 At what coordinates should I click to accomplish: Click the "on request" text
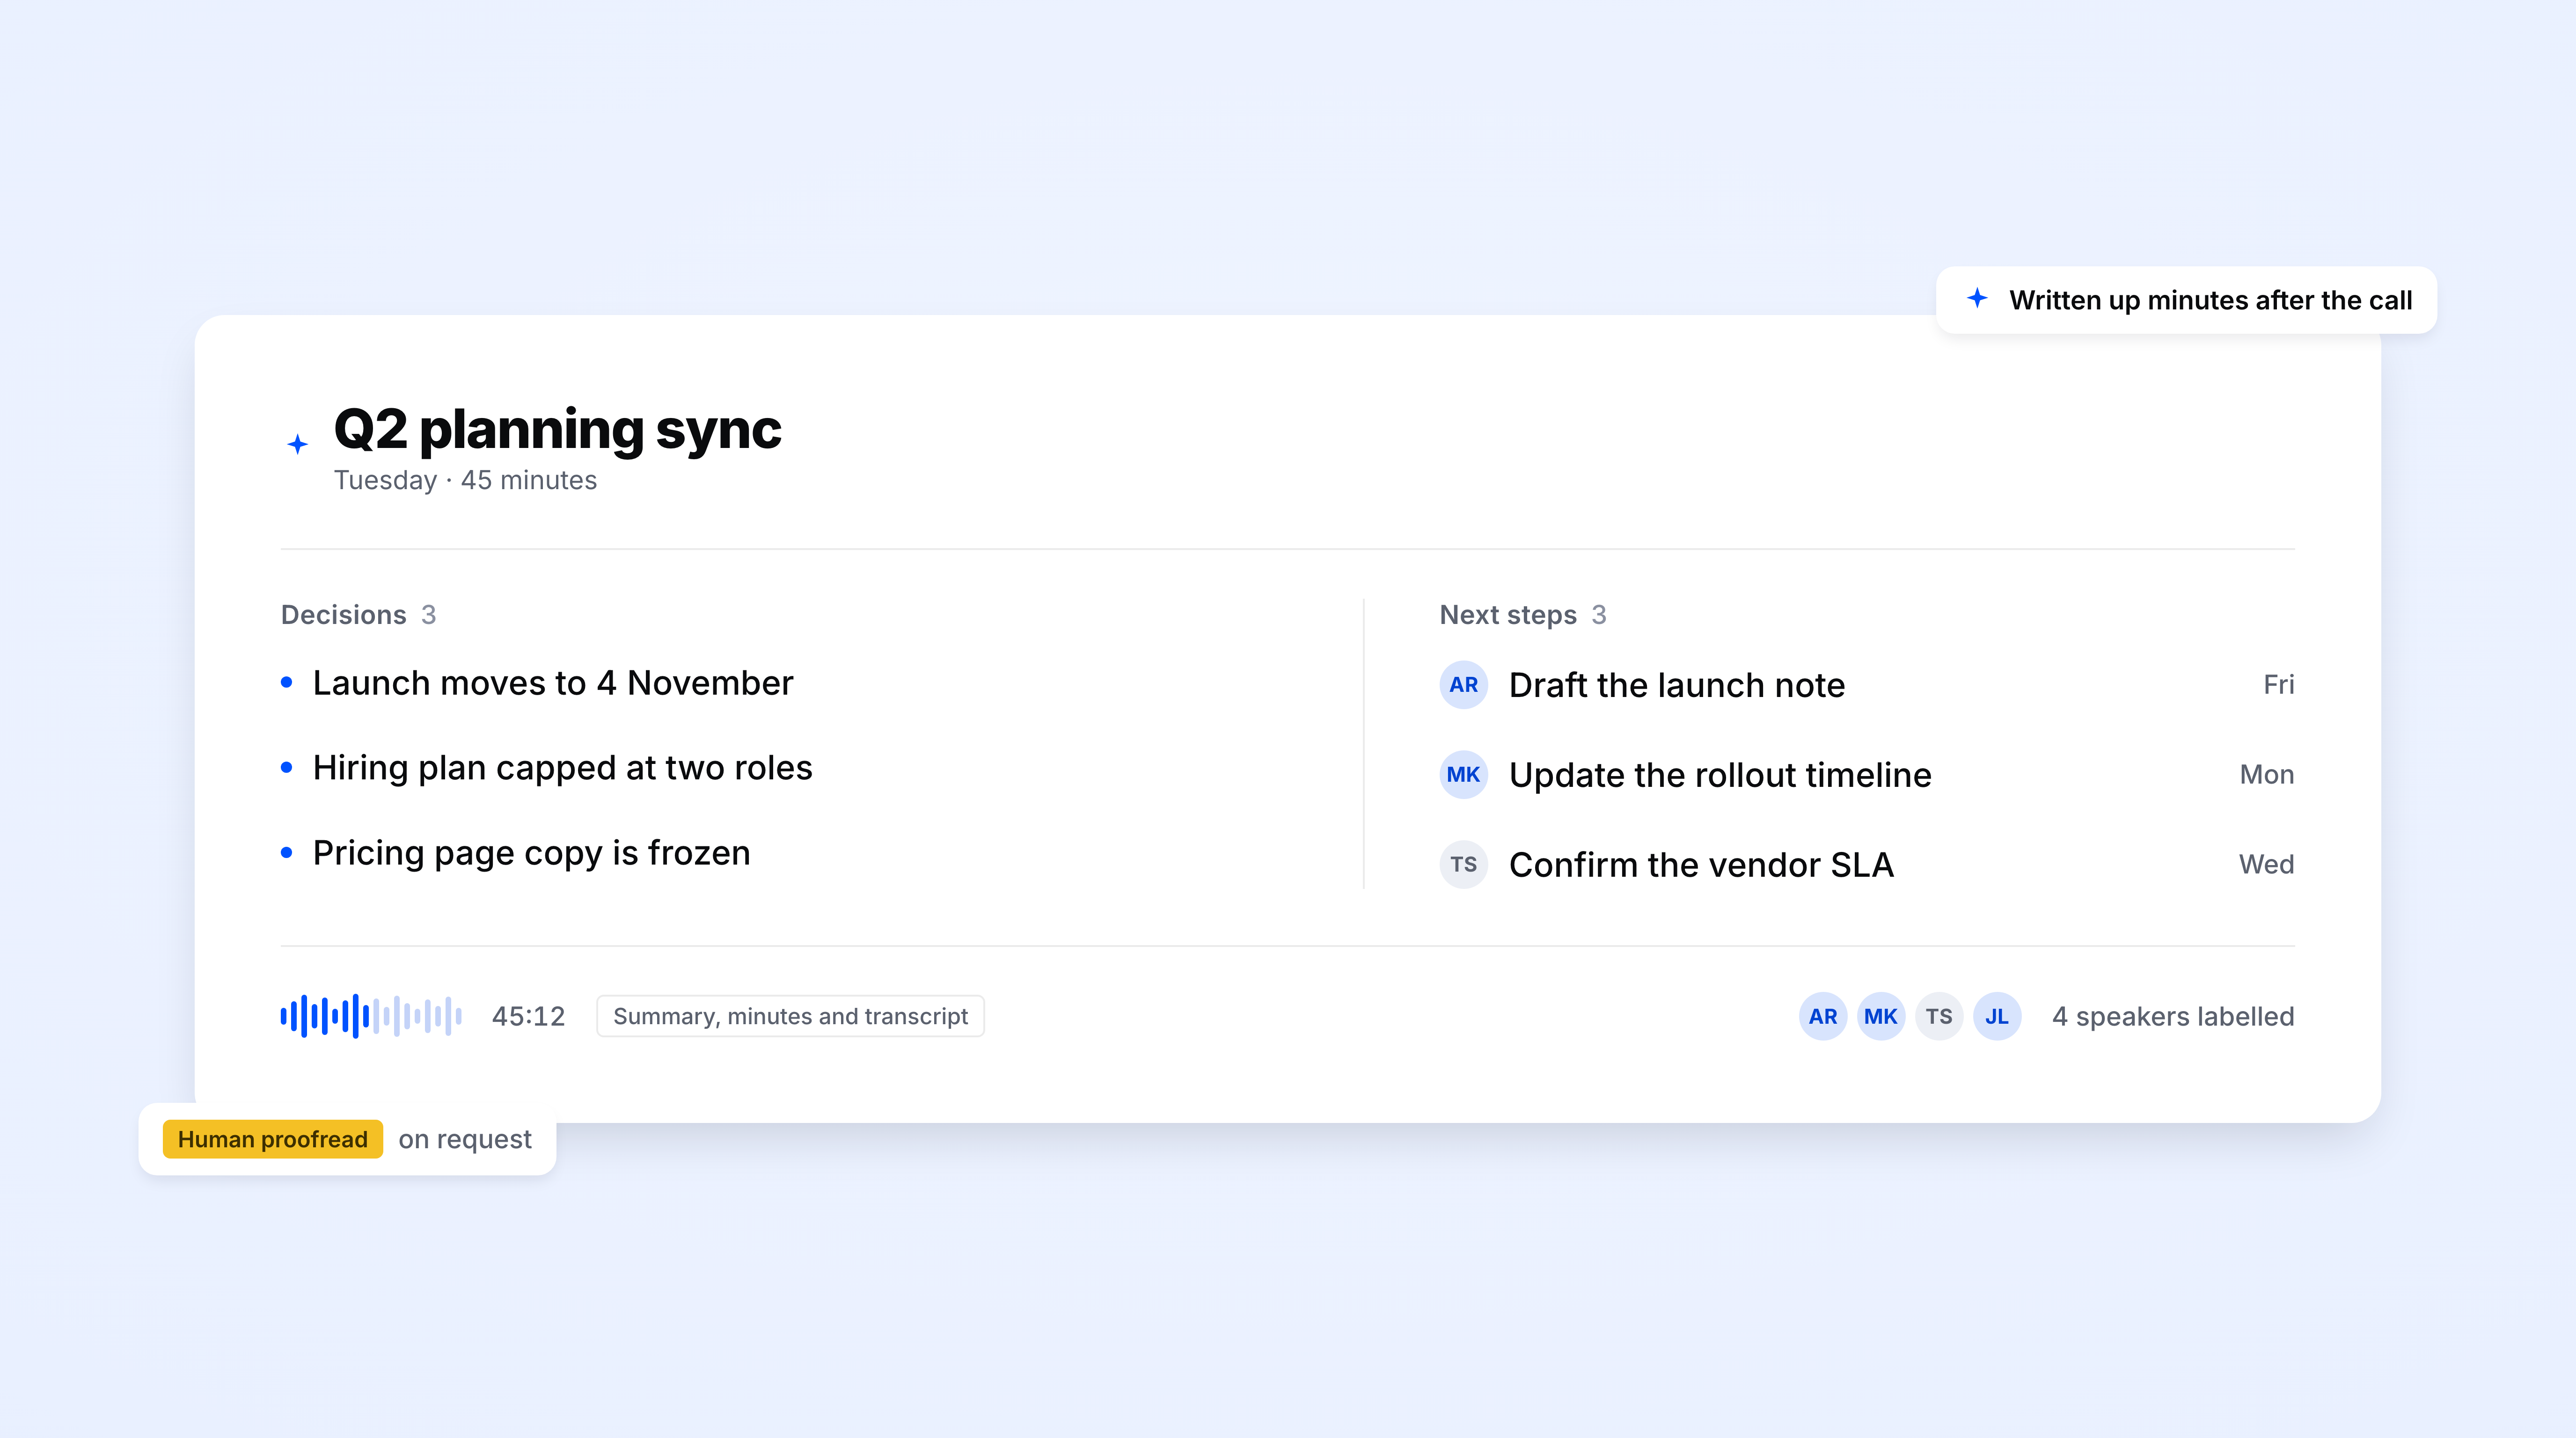click(465, 1140)
